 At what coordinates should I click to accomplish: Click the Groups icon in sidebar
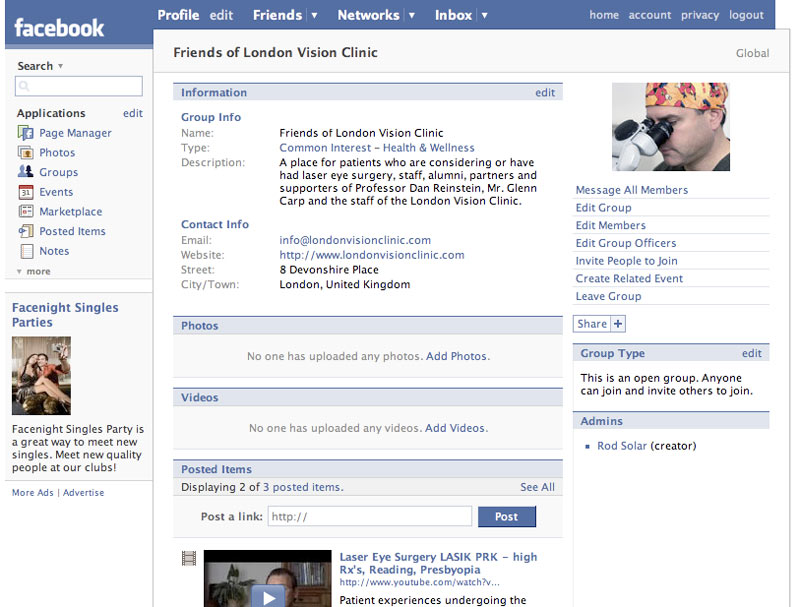26,172
